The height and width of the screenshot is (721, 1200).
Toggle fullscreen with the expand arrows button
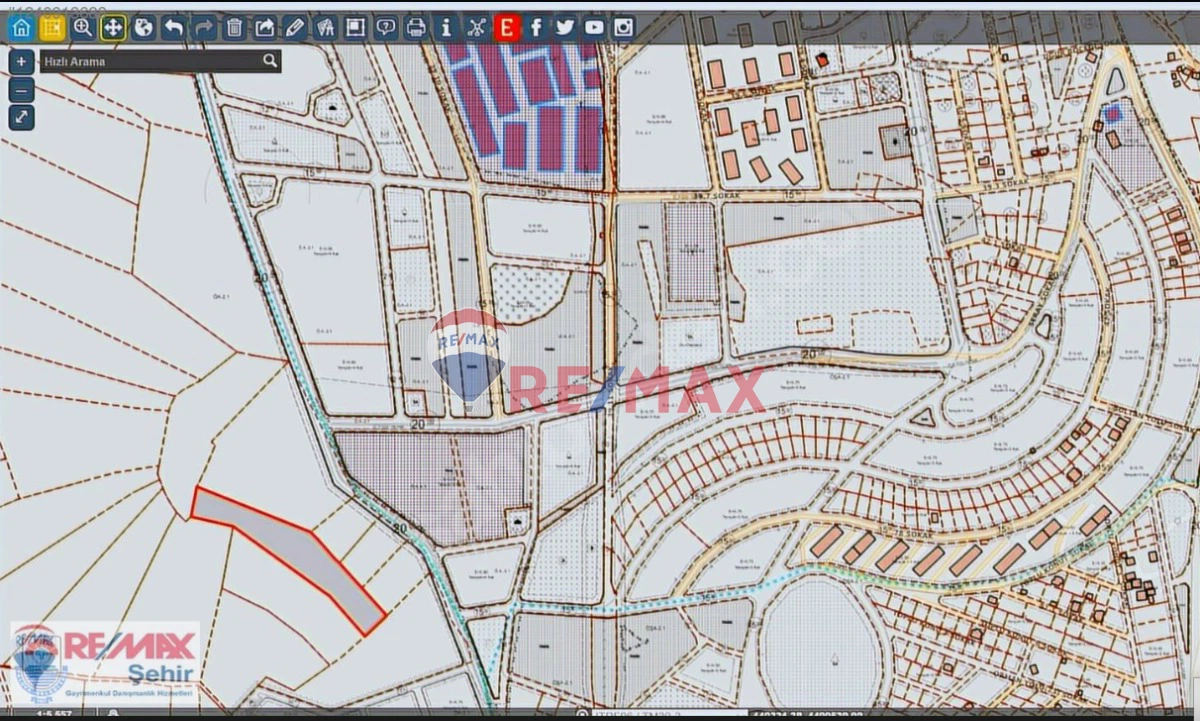pos(21,118)
